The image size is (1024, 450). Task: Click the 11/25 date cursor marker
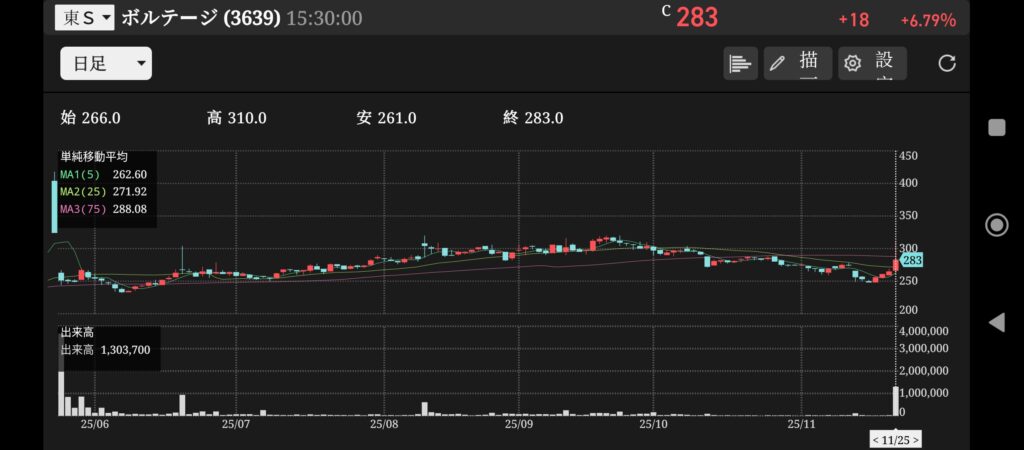coord(895,439)
